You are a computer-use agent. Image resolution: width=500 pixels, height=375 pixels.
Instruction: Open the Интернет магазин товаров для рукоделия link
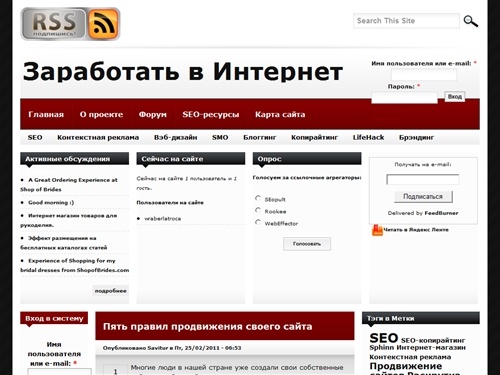pos(69,220)
